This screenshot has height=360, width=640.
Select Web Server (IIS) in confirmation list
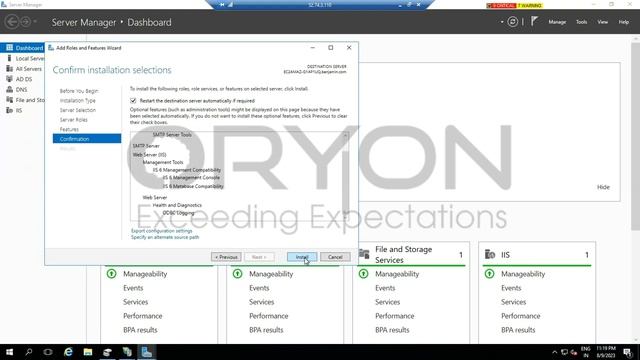[x=149, y=155]
